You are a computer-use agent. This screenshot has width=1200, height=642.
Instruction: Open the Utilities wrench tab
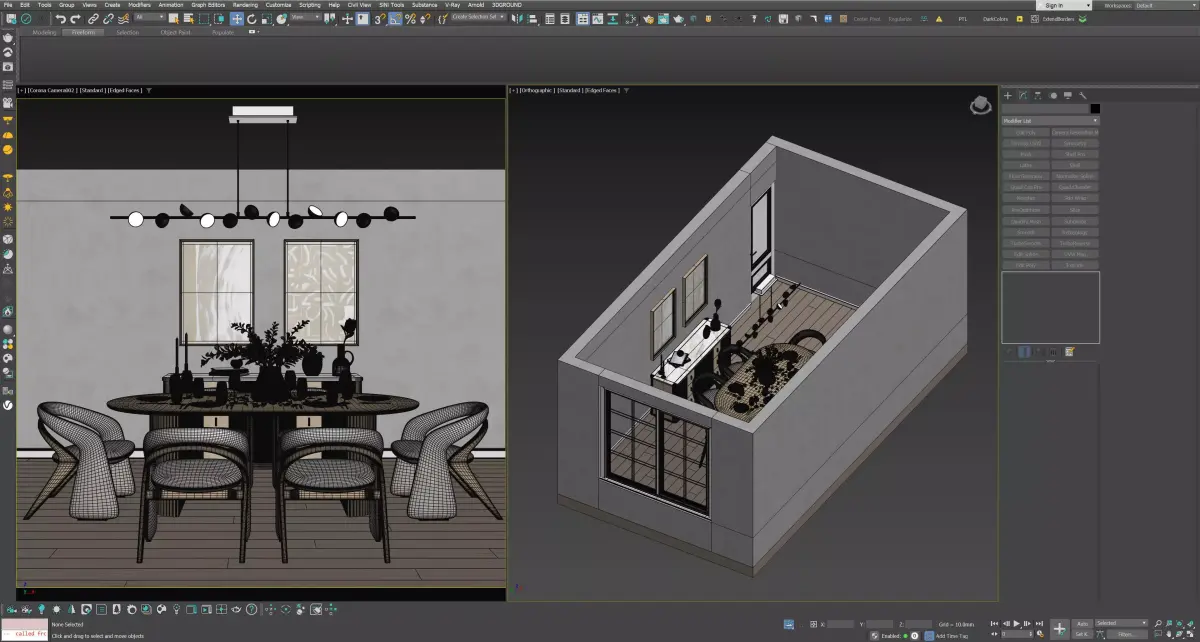click(x=1083, y=96)
